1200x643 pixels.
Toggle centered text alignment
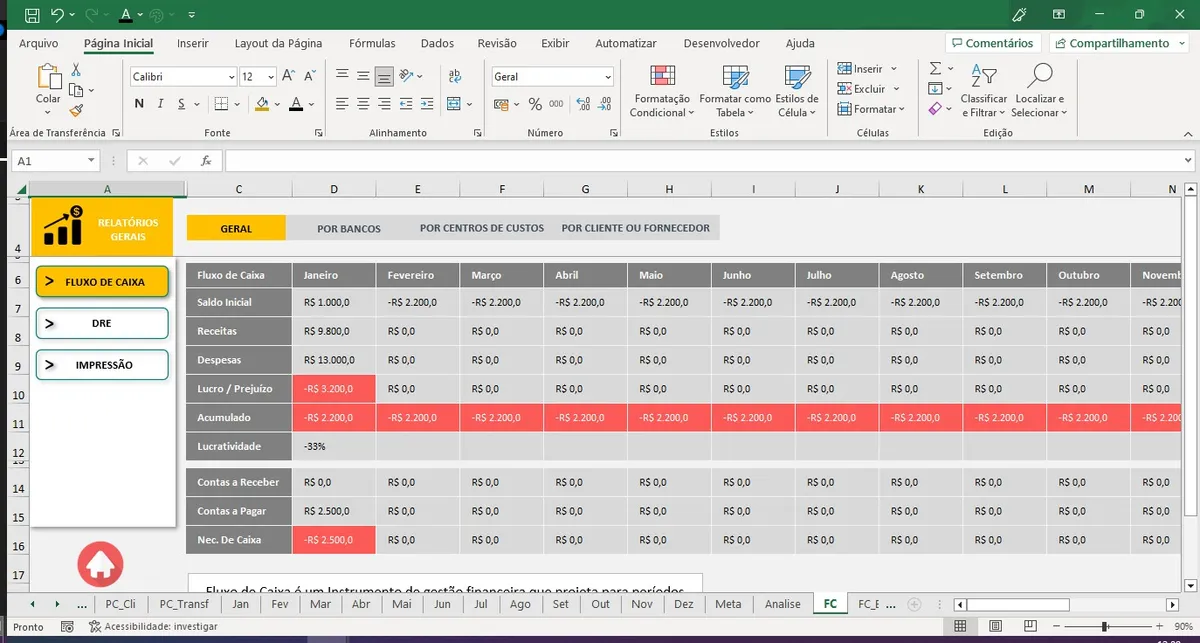pyautogui.click(x=363, y=104)
